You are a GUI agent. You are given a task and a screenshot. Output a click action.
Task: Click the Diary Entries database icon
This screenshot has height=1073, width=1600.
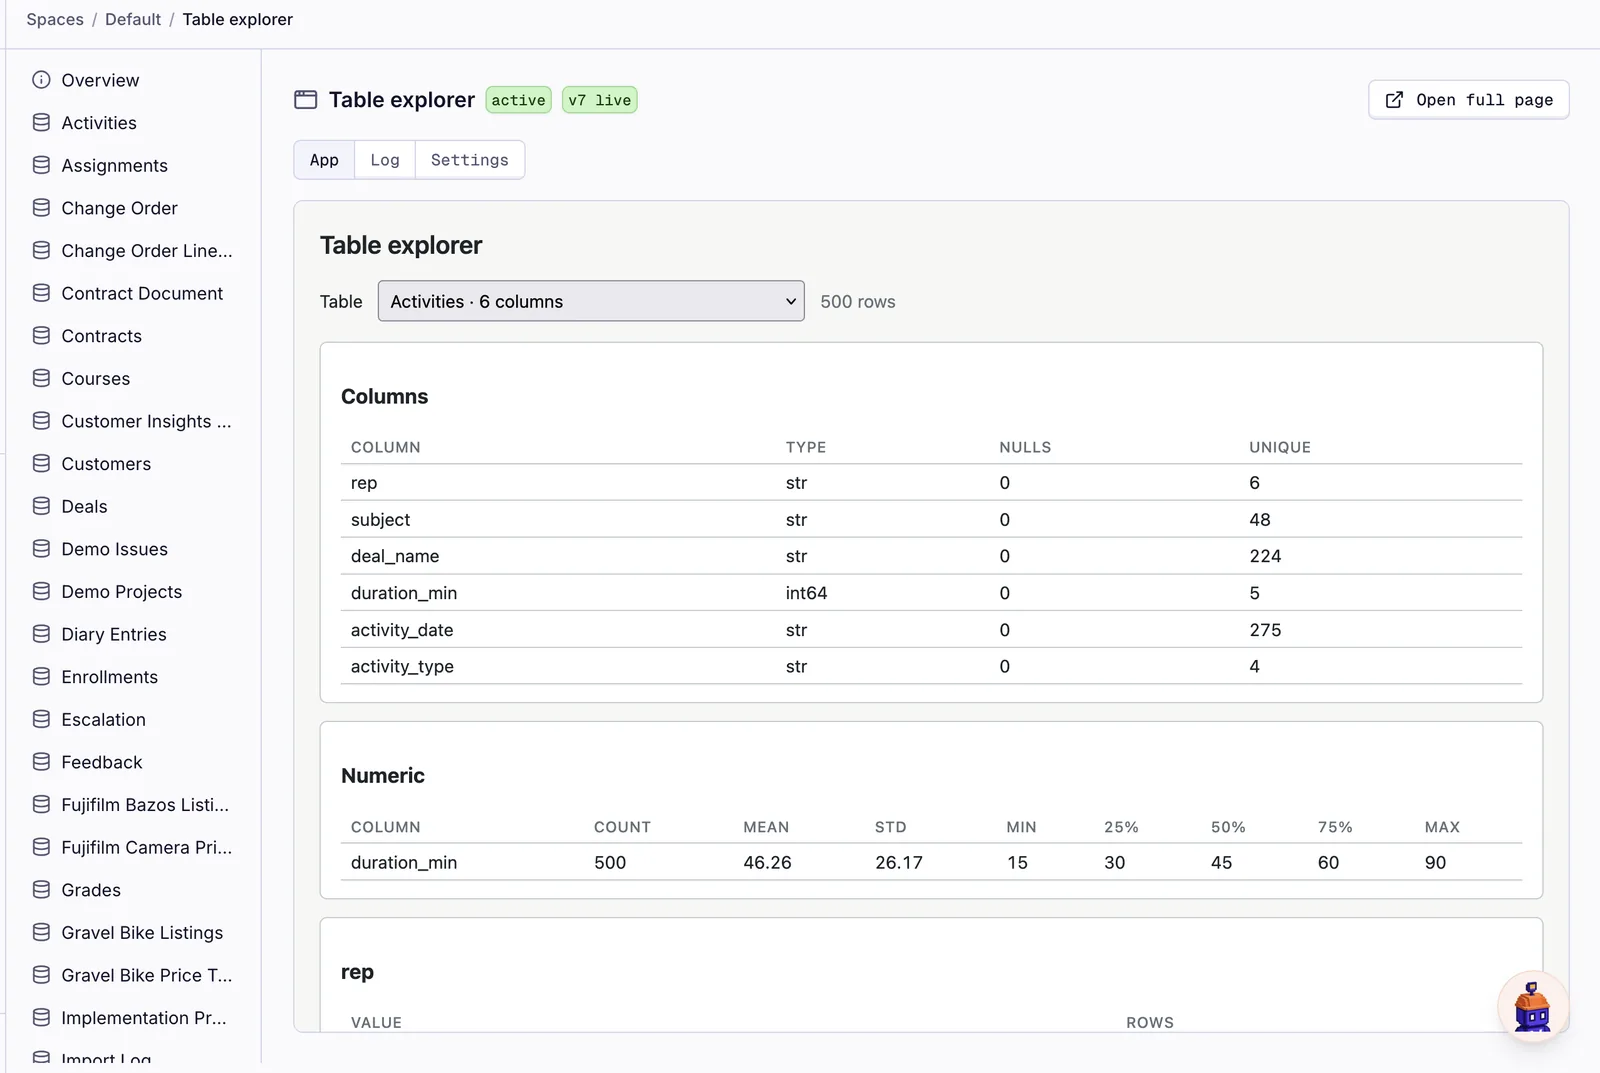41,634
